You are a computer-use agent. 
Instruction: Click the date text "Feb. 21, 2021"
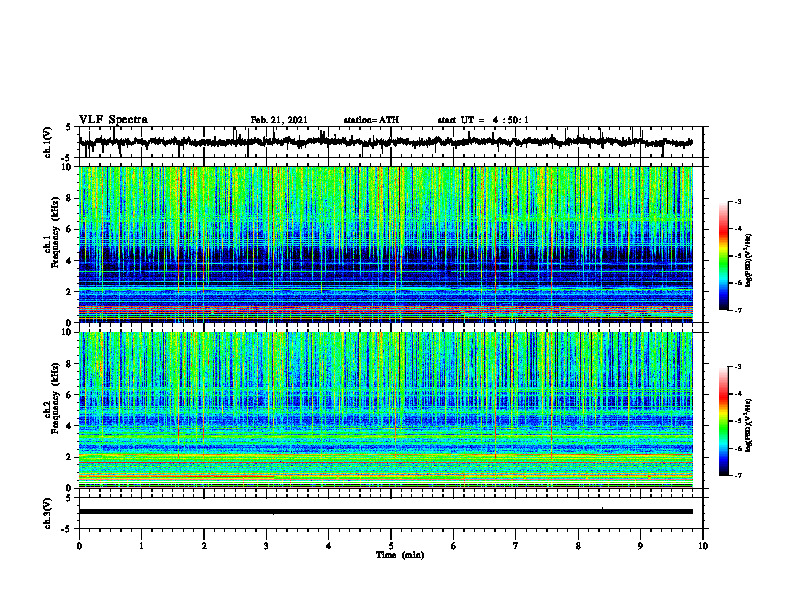pos(279,120)
